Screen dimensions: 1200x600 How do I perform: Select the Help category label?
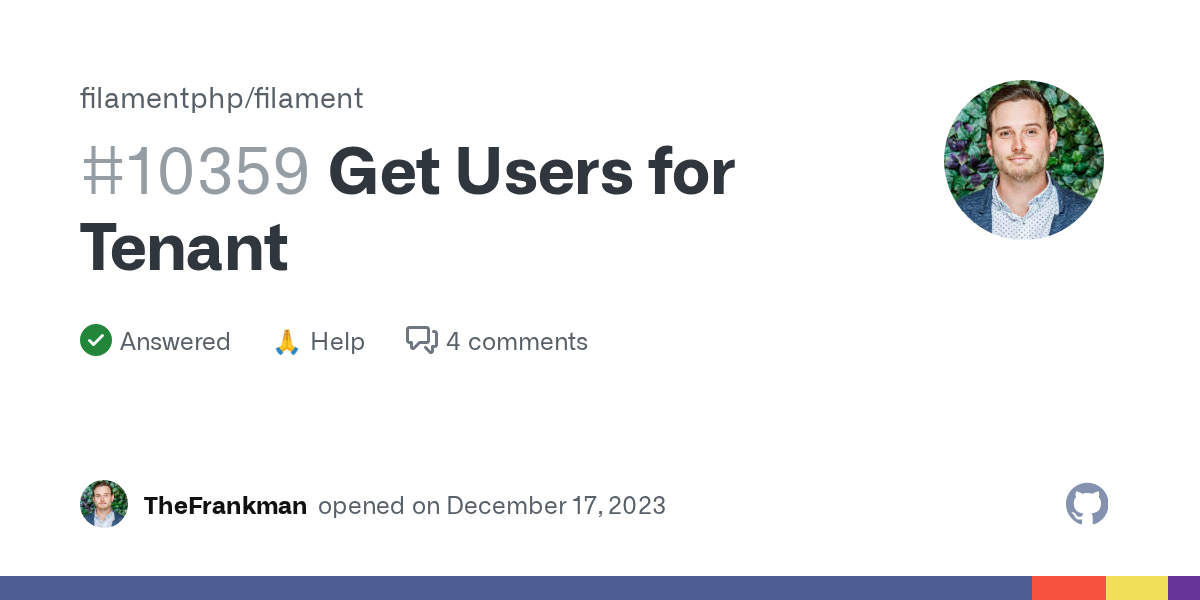point(337,342)
